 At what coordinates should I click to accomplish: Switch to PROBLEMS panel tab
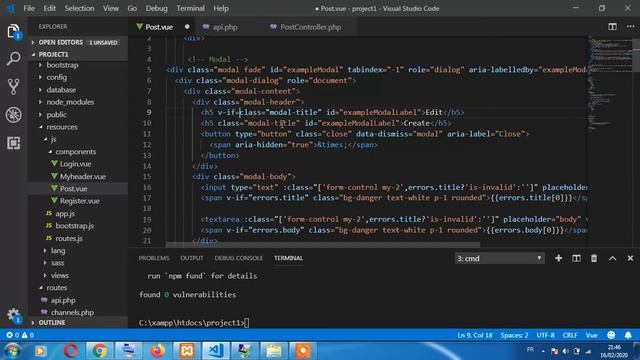point(154,258)
